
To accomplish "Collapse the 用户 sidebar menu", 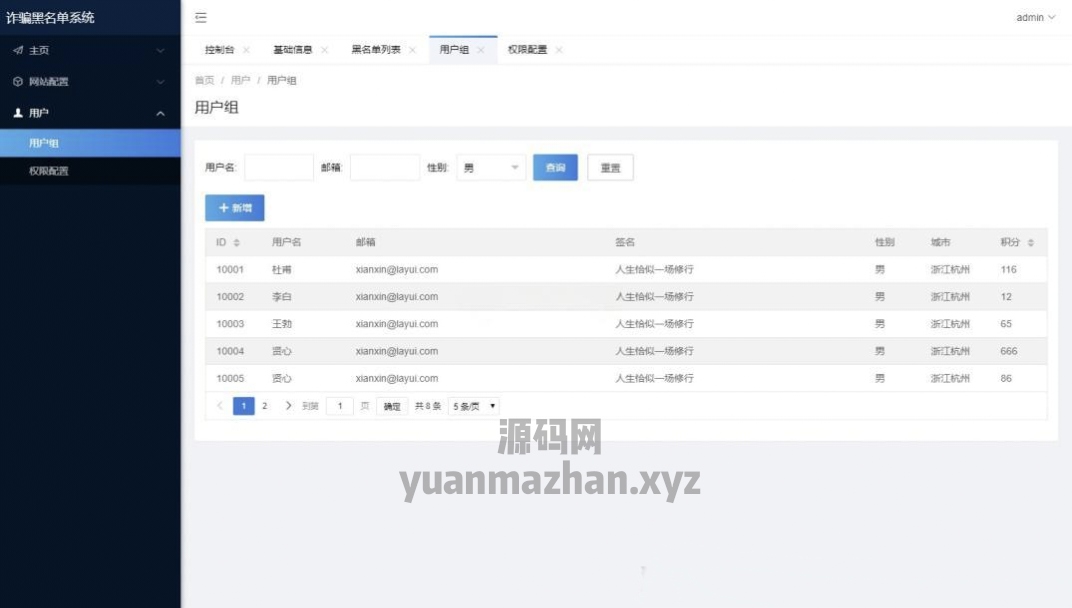I will click(x=90, y=114).
